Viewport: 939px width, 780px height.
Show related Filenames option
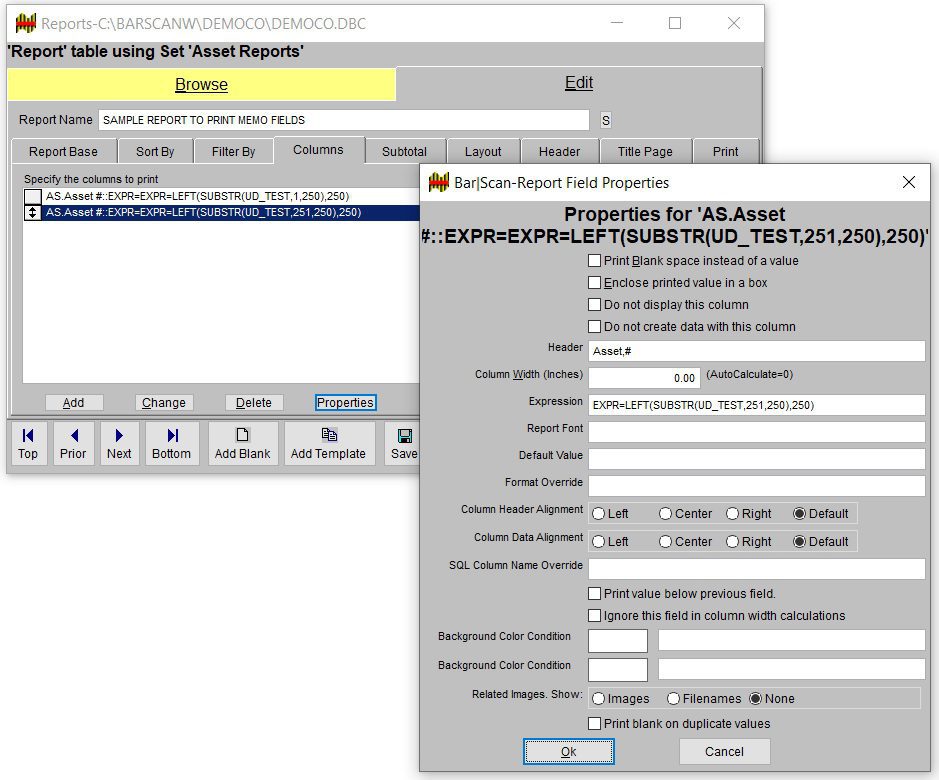click(674, 699)
